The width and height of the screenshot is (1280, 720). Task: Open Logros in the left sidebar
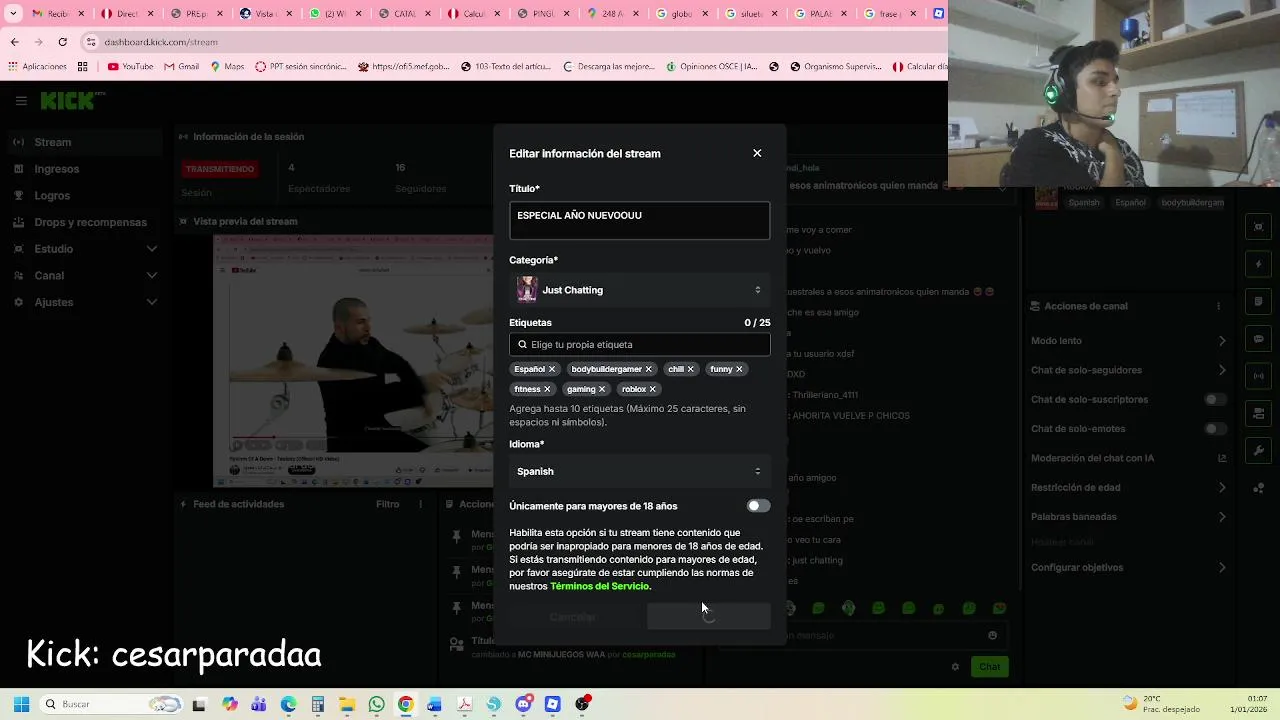coord(85,195)
